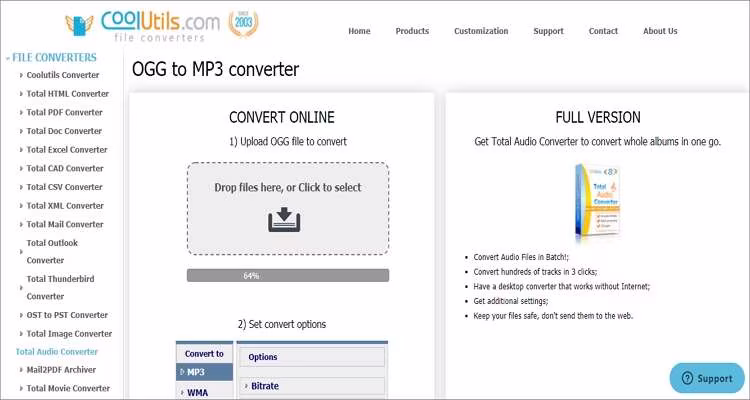Viewport: 750px width, 400px height.
Task: Open Total Image Converter link
Action: tap(69, 334)
